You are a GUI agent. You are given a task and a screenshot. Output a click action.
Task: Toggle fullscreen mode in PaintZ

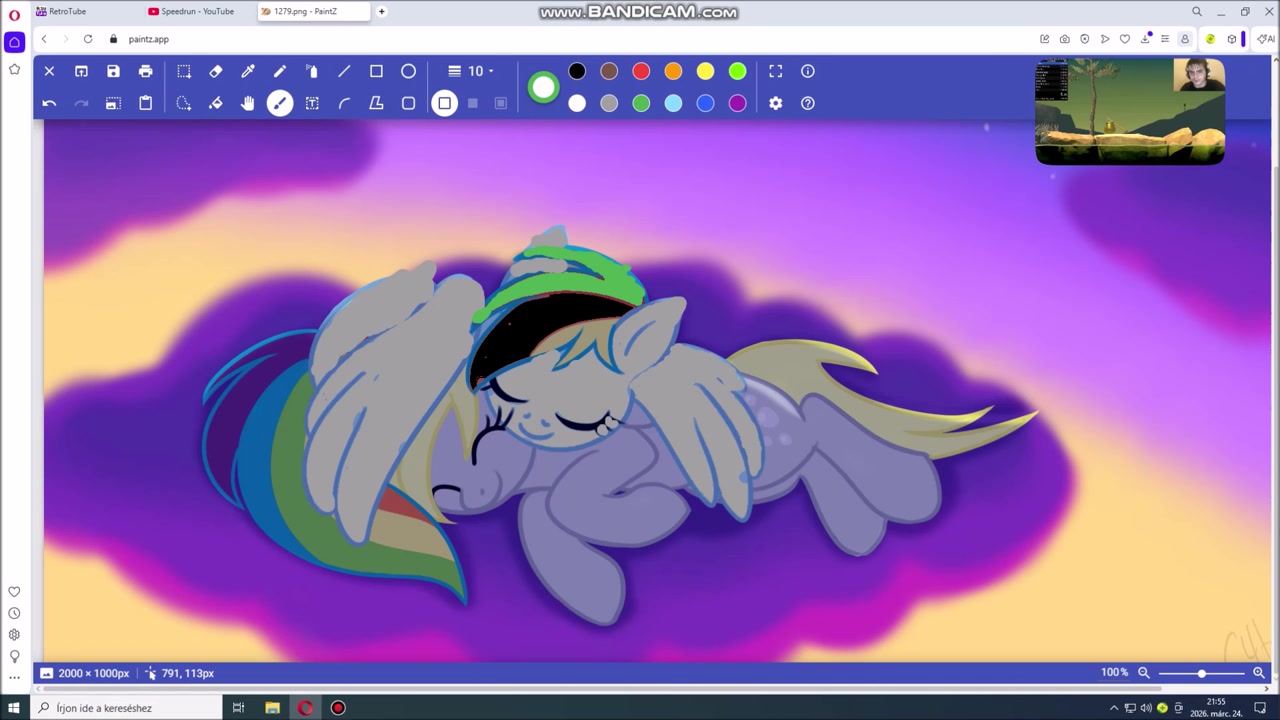[776, 71]
